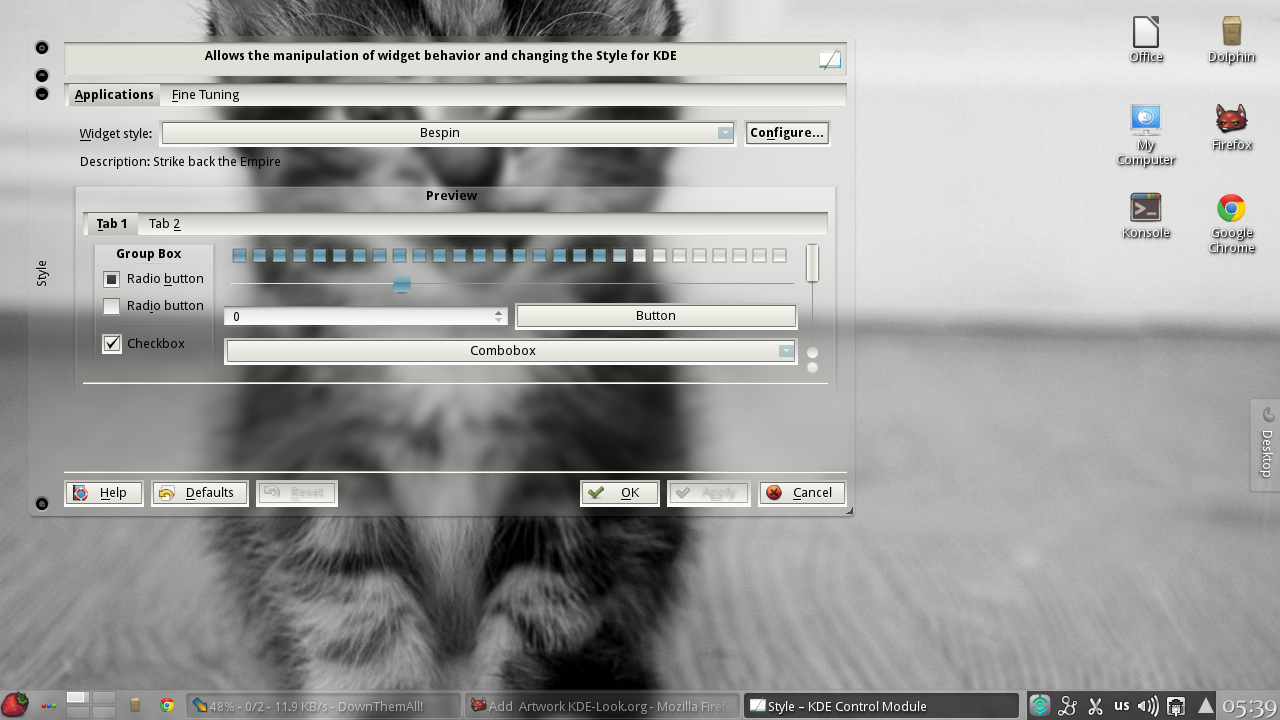Image resolution: width=1280 pixels, height=720 pixels.
Task: Click the topmost round button on window's left edge
Action: 42,48
